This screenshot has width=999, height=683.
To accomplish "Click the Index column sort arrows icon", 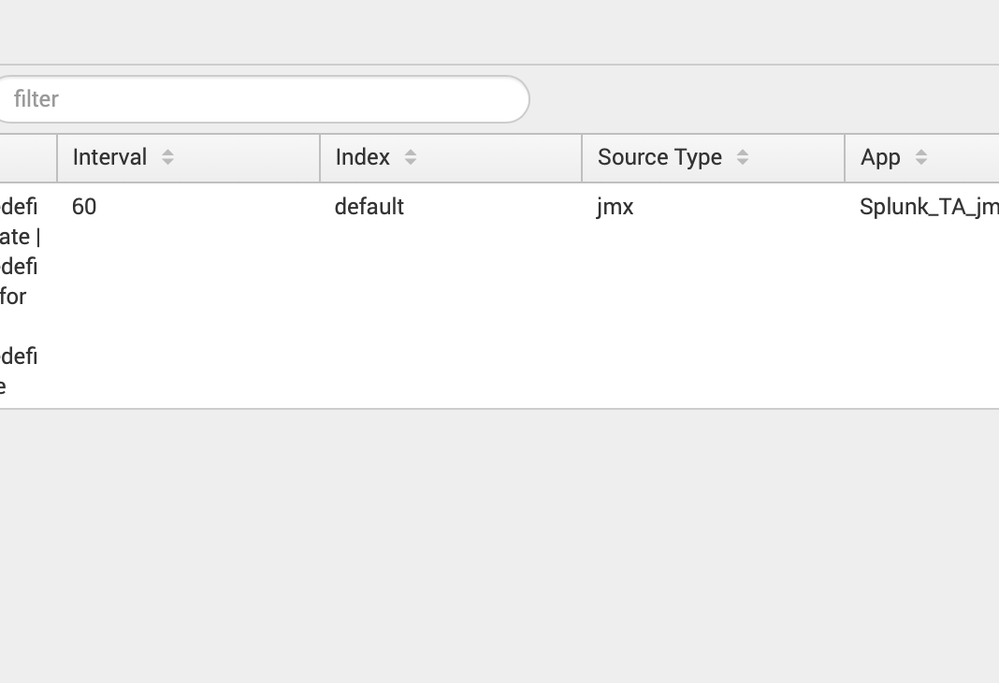I will (x=410, y=157).
